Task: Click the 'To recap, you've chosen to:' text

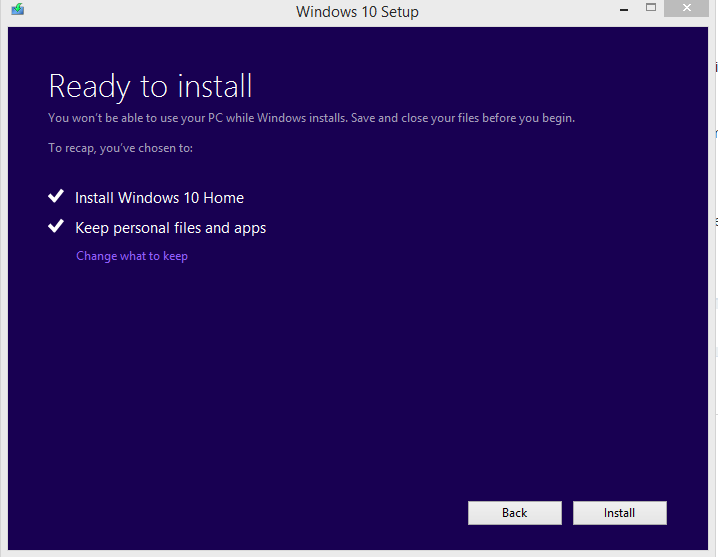Action: tap(120, 148)
